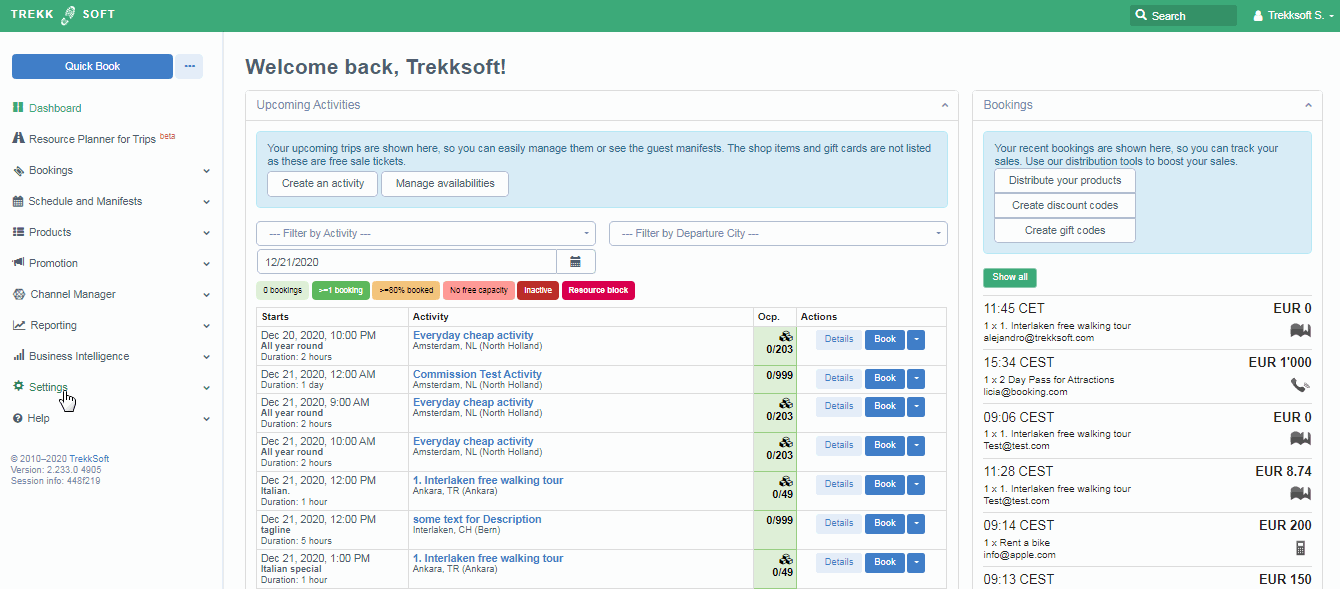Click Create discount codes button
This screenshot has height=589, width=1340.
tap(1065, 205)
